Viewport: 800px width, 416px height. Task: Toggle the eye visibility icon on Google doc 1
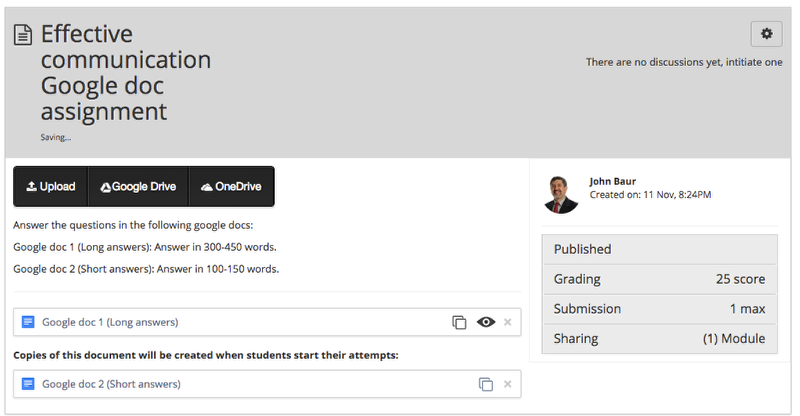(486, 322)
